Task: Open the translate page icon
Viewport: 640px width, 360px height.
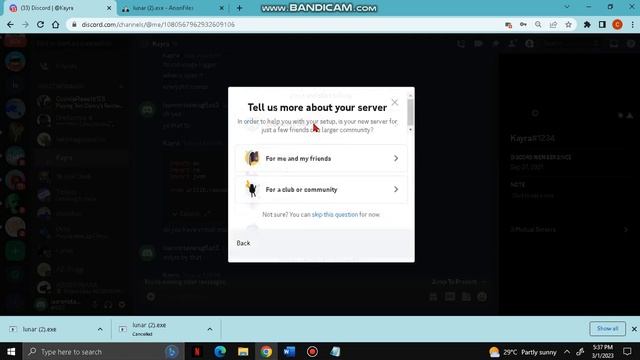Action: pos(508,24)
